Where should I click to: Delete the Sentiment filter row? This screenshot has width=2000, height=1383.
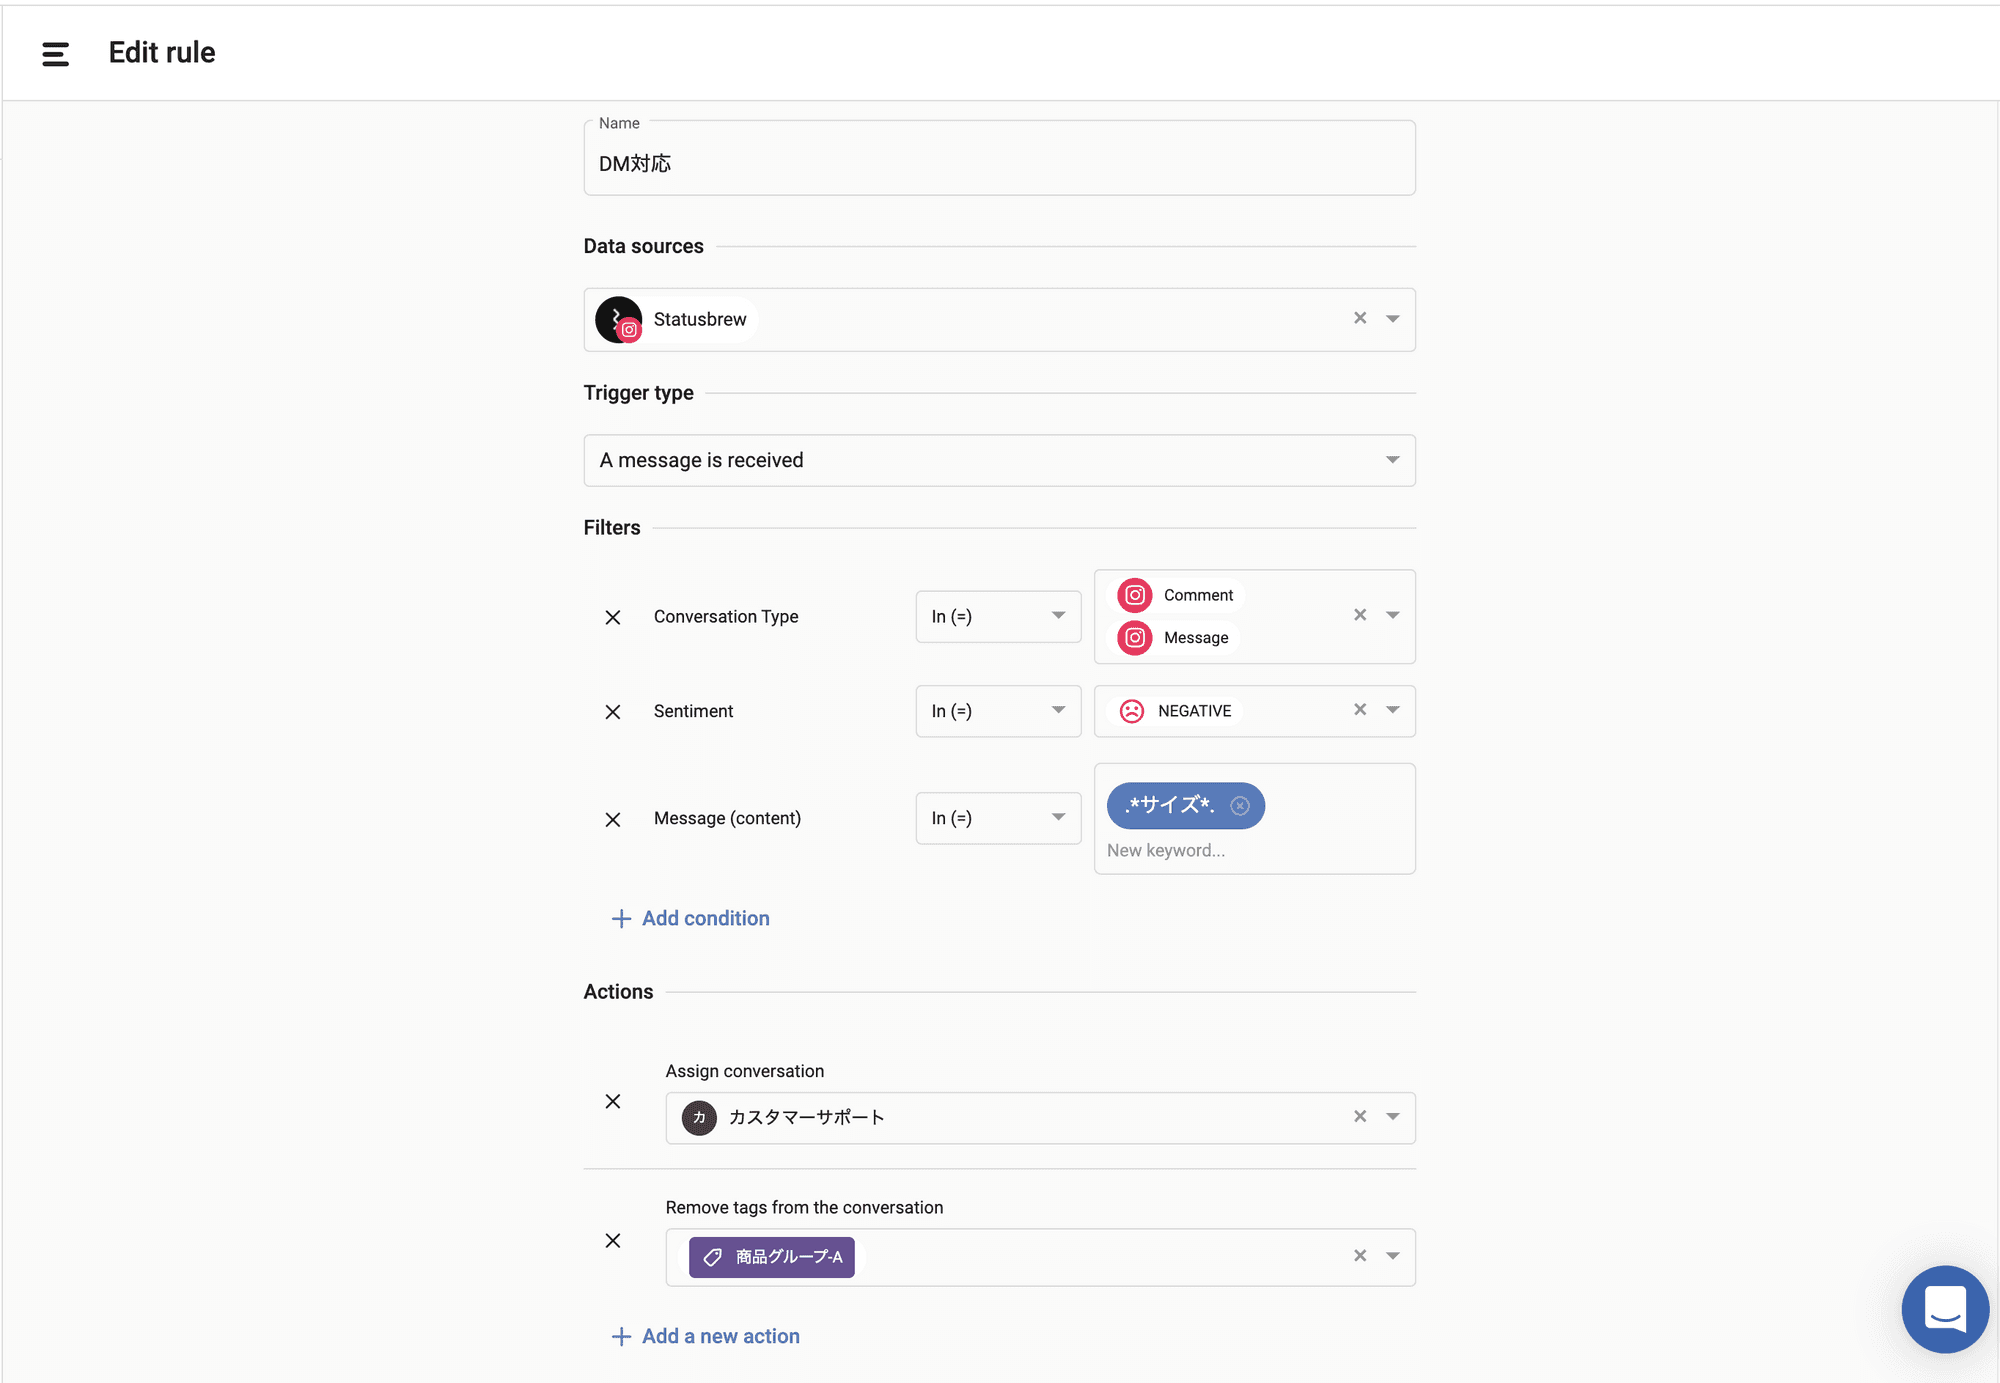pos(613,712)
